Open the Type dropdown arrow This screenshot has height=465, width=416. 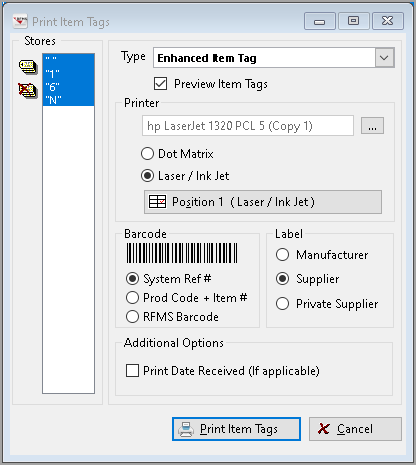point(384,58)
